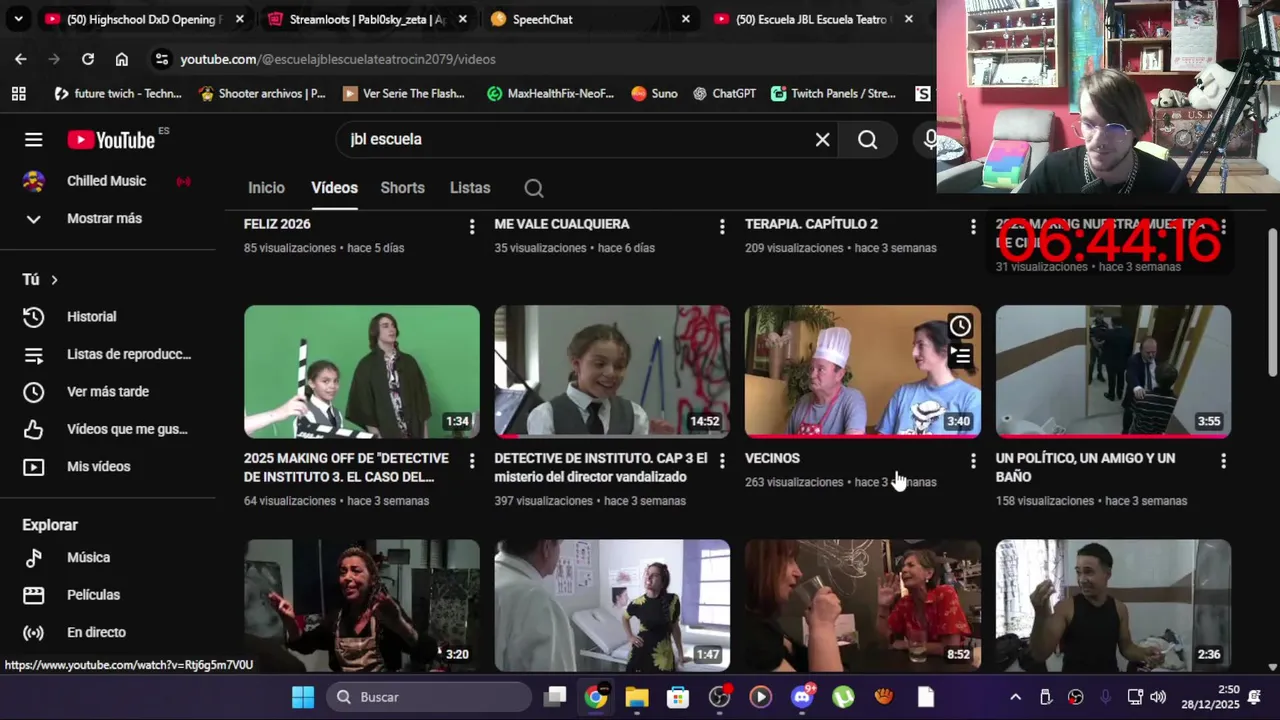This screenshot has width=1280, height=720.
Task: Close the SpeechChat browser tab
Action: point(685,19)
